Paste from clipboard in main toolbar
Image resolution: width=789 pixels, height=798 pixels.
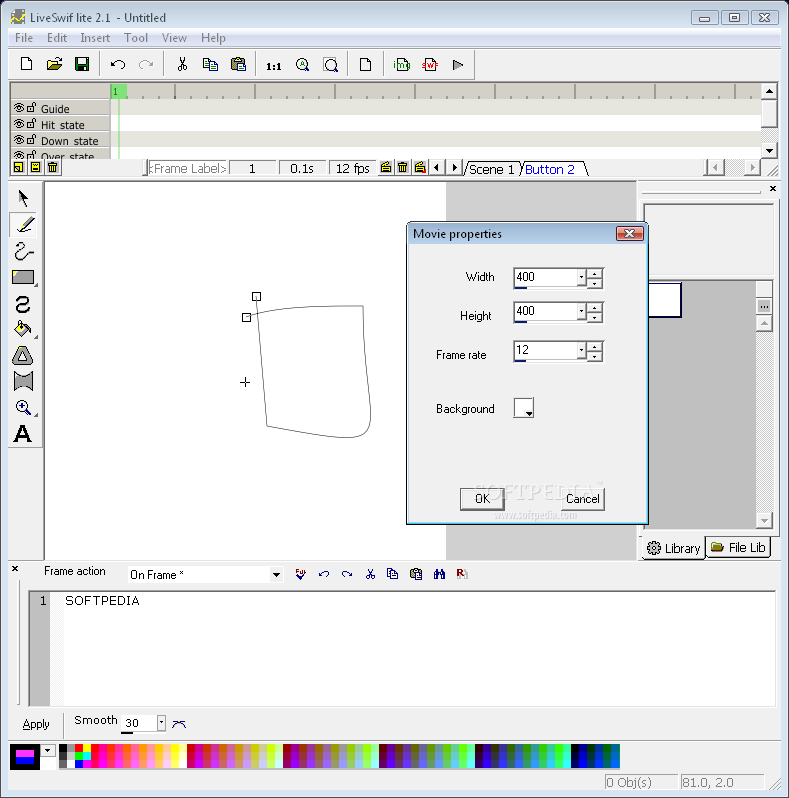click(238, 64)
